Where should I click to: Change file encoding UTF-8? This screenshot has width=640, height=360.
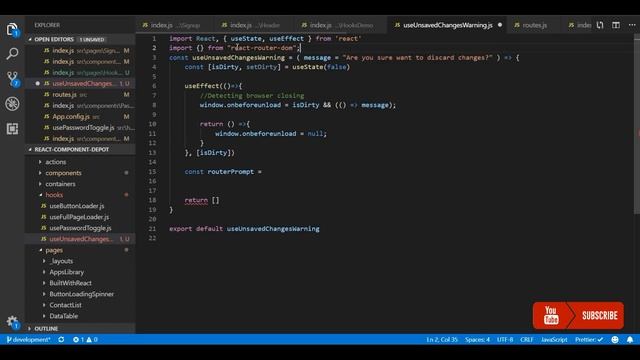(505, 339)
